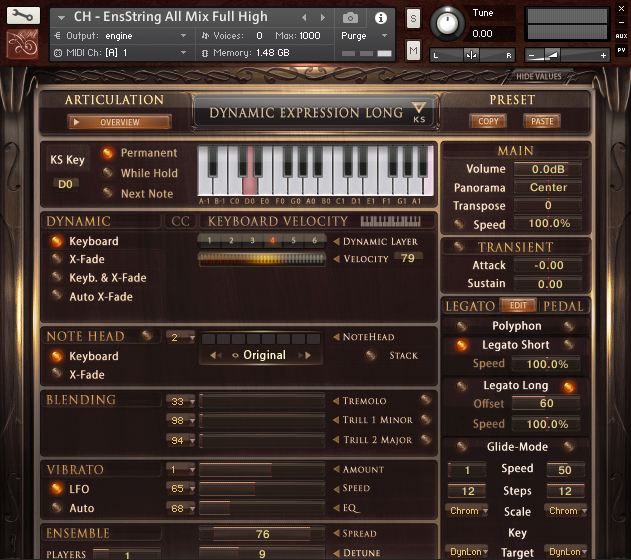This screenshot has width=631, height=560.
Task: Go to previous instrument arrow
Action: (304, 17)
